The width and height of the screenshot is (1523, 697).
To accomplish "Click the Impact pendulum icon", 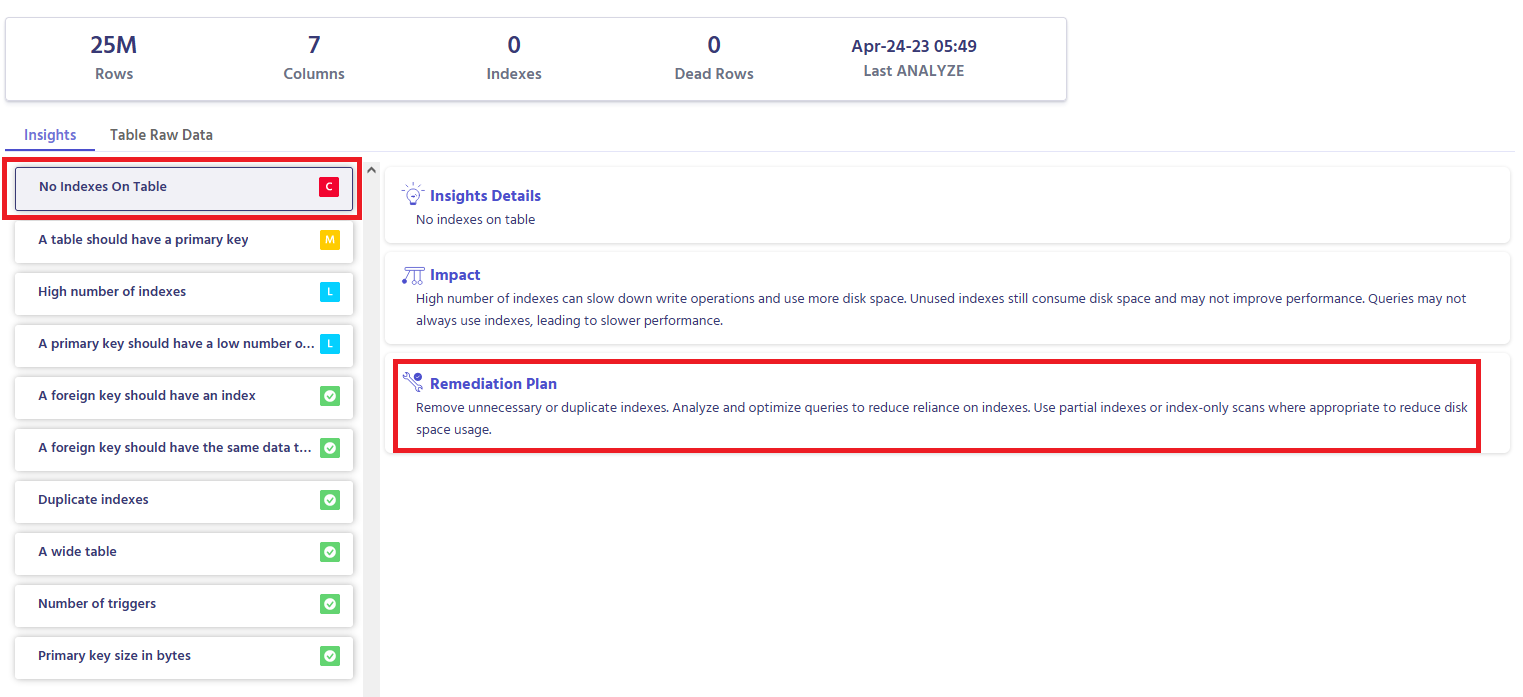I will tap(413, 275).
